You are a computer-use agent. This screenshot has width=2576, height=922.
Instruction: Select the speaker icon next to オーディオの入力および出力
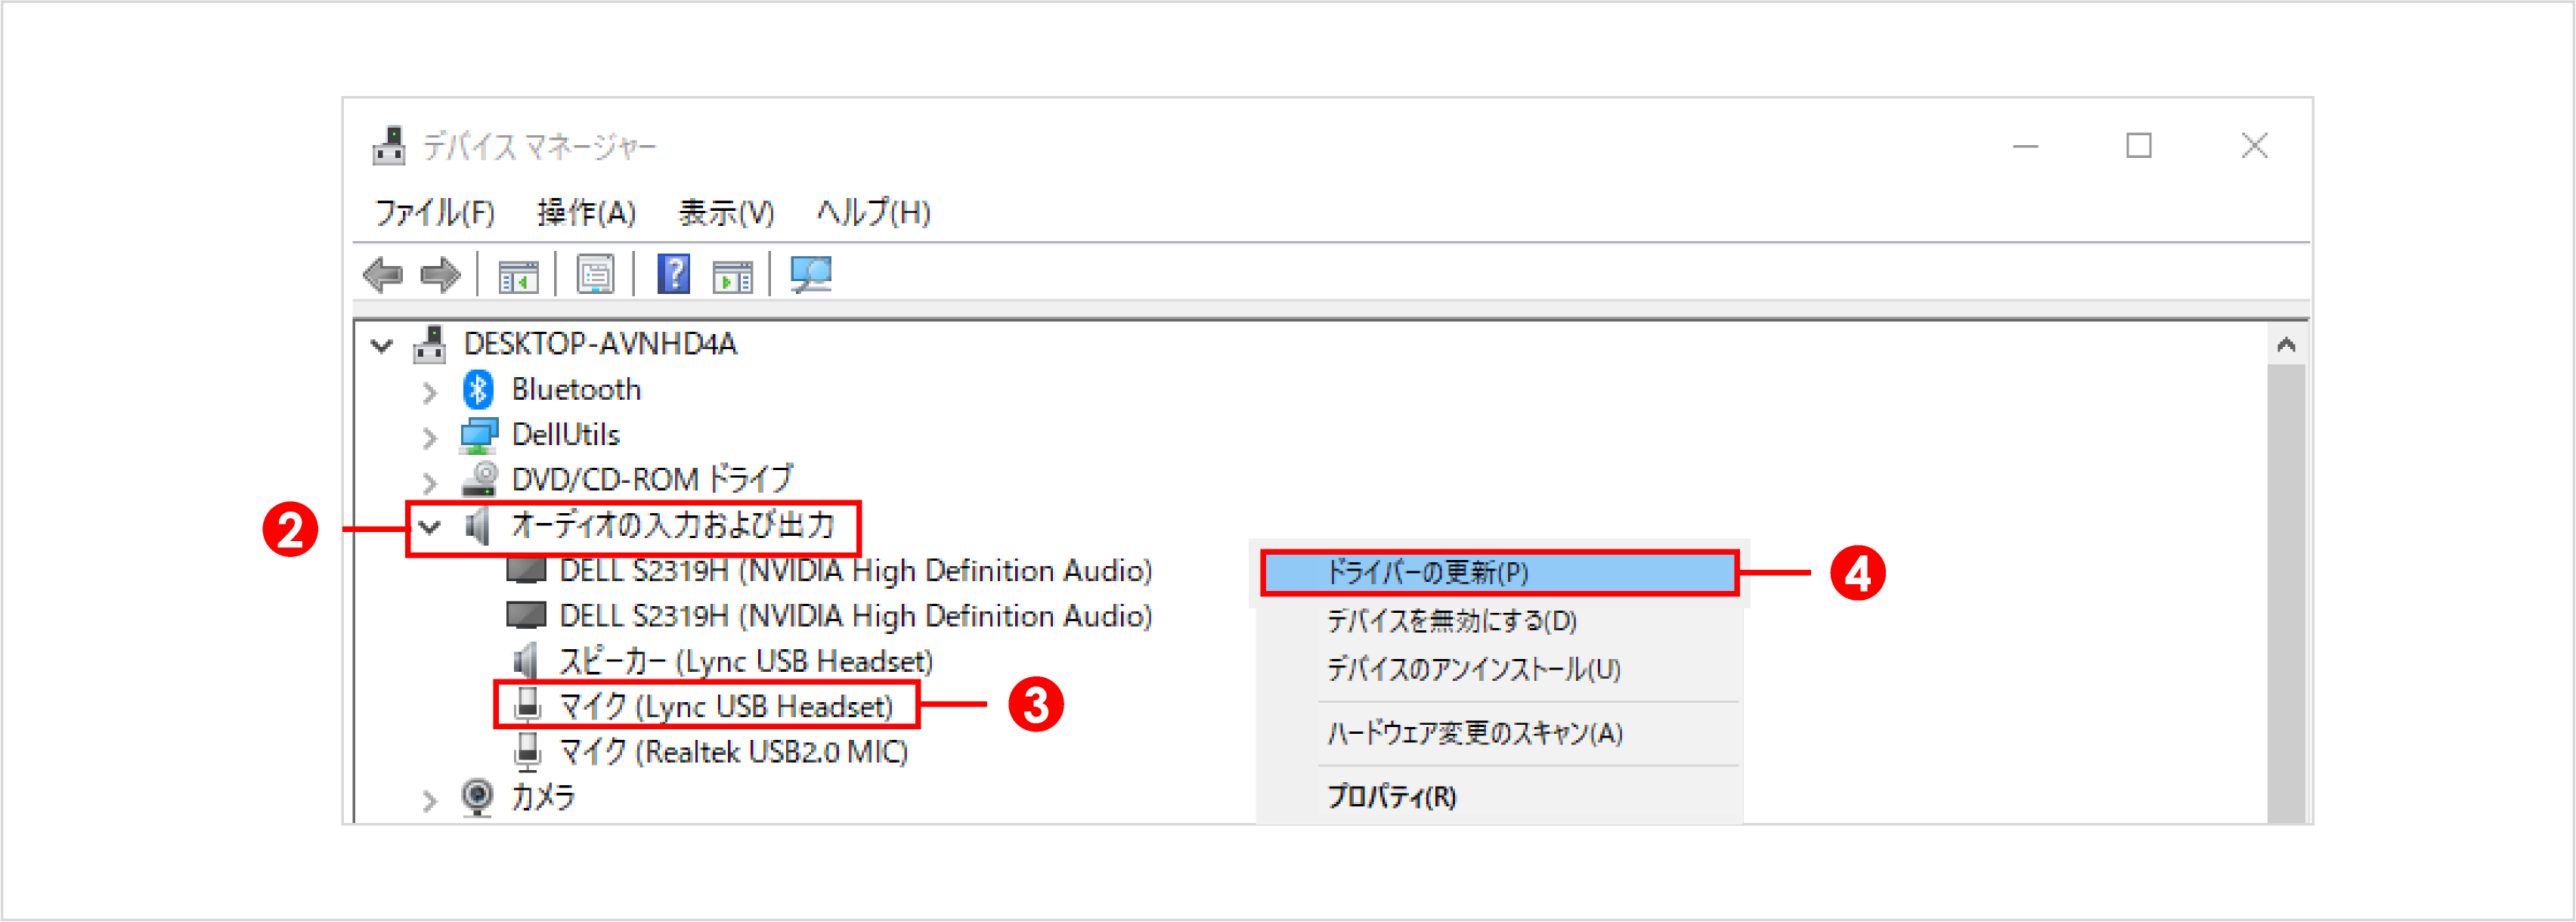(477, 525)
